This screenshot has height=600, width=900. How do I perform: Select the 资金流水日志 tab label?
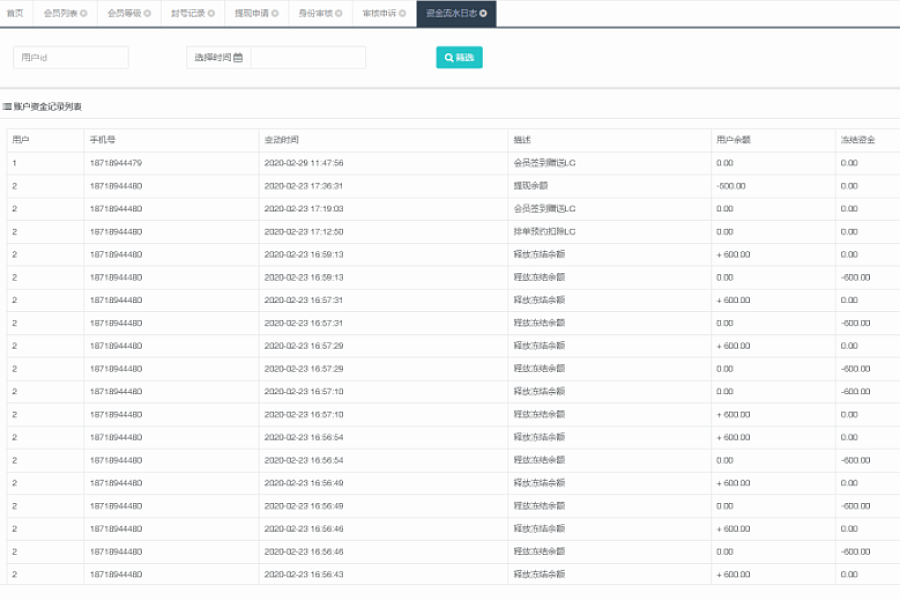(x=451, y=13)
